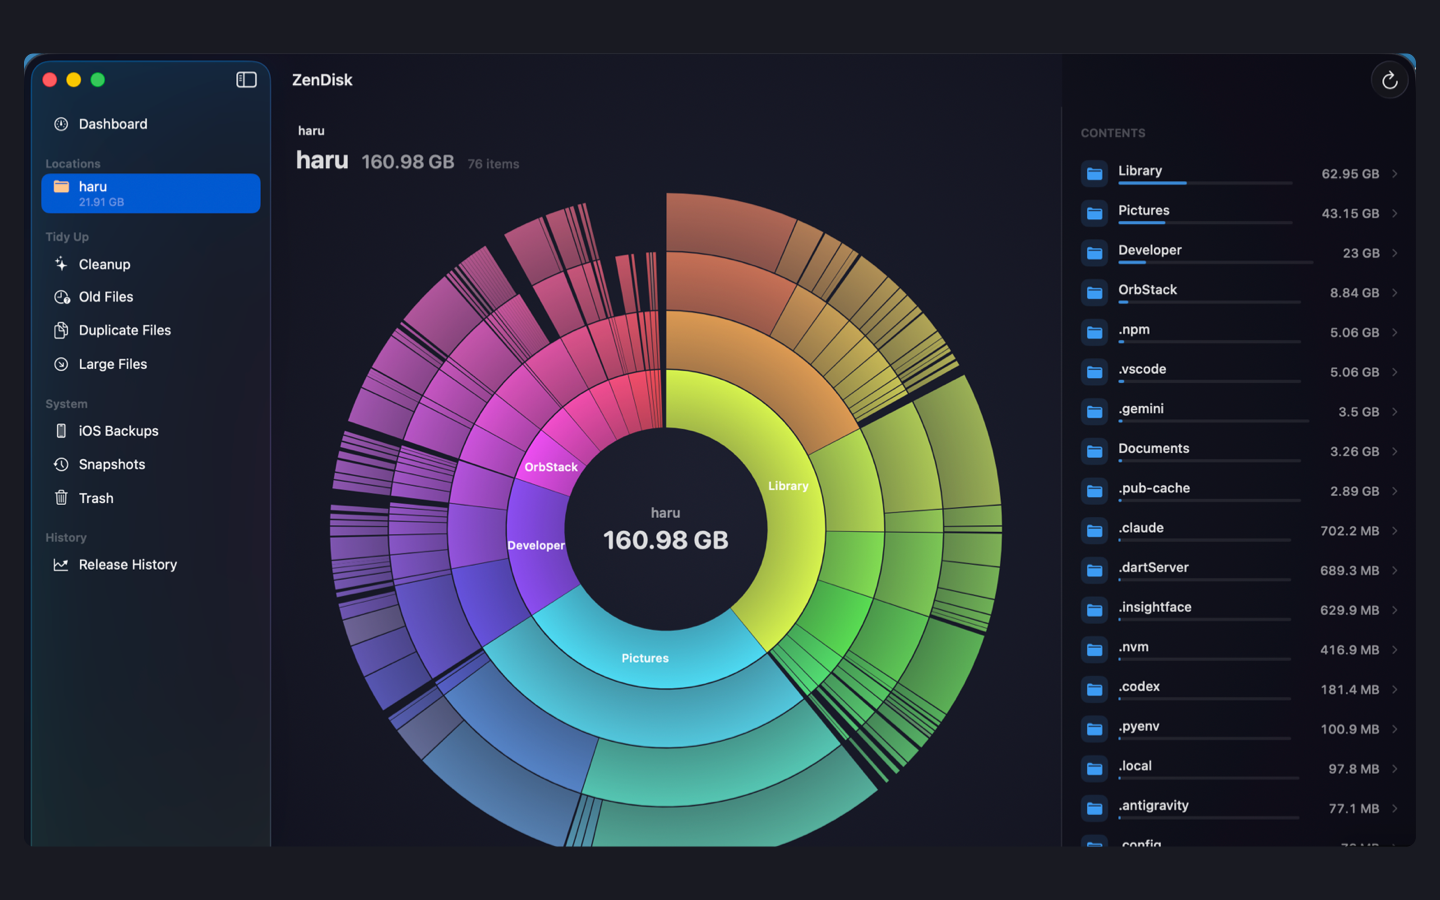Expand the Developer row chevron
This screenshot has width=1440, height=900.
[1395, 253]
